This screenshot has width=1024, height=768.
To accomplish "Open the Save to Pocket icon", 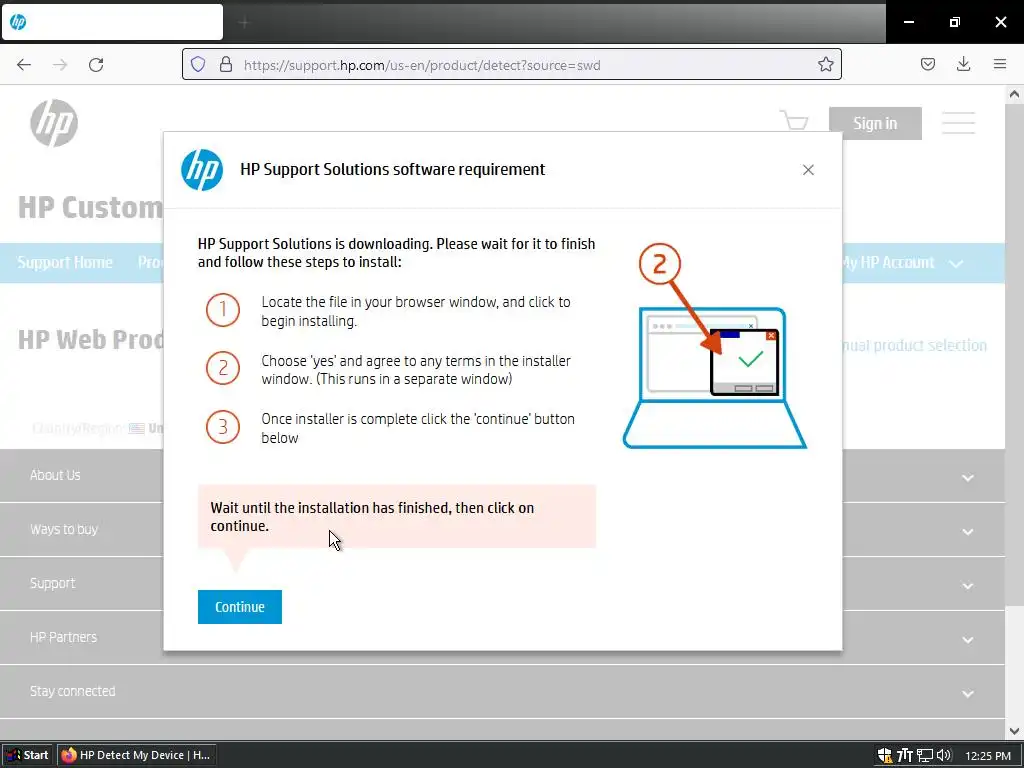I will pos(927,64).
